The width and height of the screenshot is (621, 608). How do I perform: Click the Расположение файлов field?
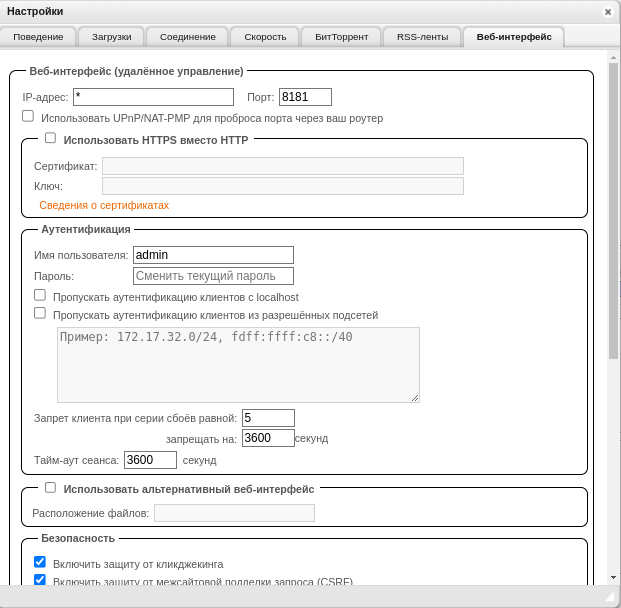234,513
